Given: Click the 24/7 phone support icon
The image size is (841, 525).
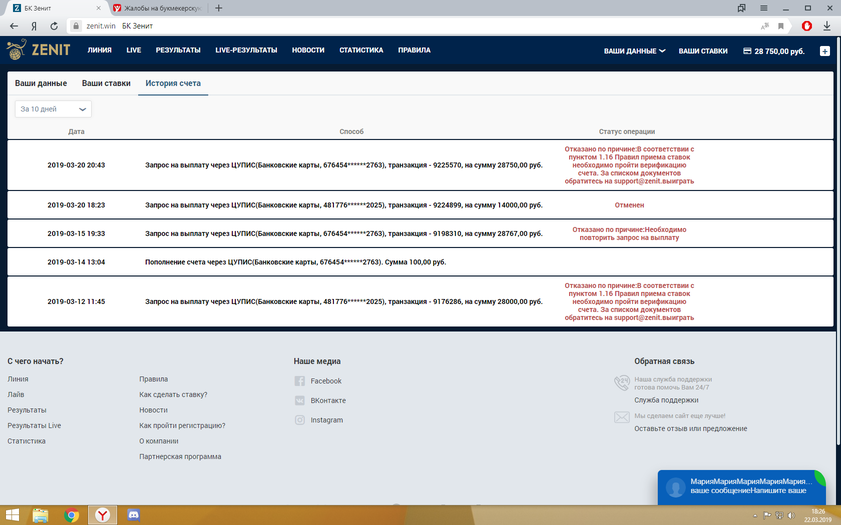Looking at the screenshot, I should click(x=622, y=383).
